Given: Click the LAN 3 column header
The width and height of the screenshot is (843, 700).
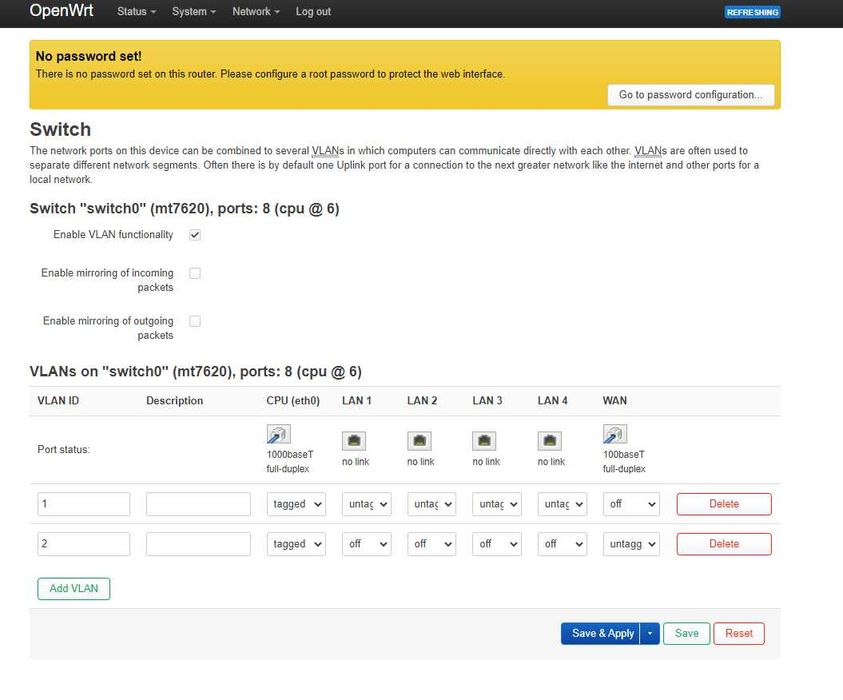Looking at the screenshot, I should pyautogui.click(x=487, y=401).
